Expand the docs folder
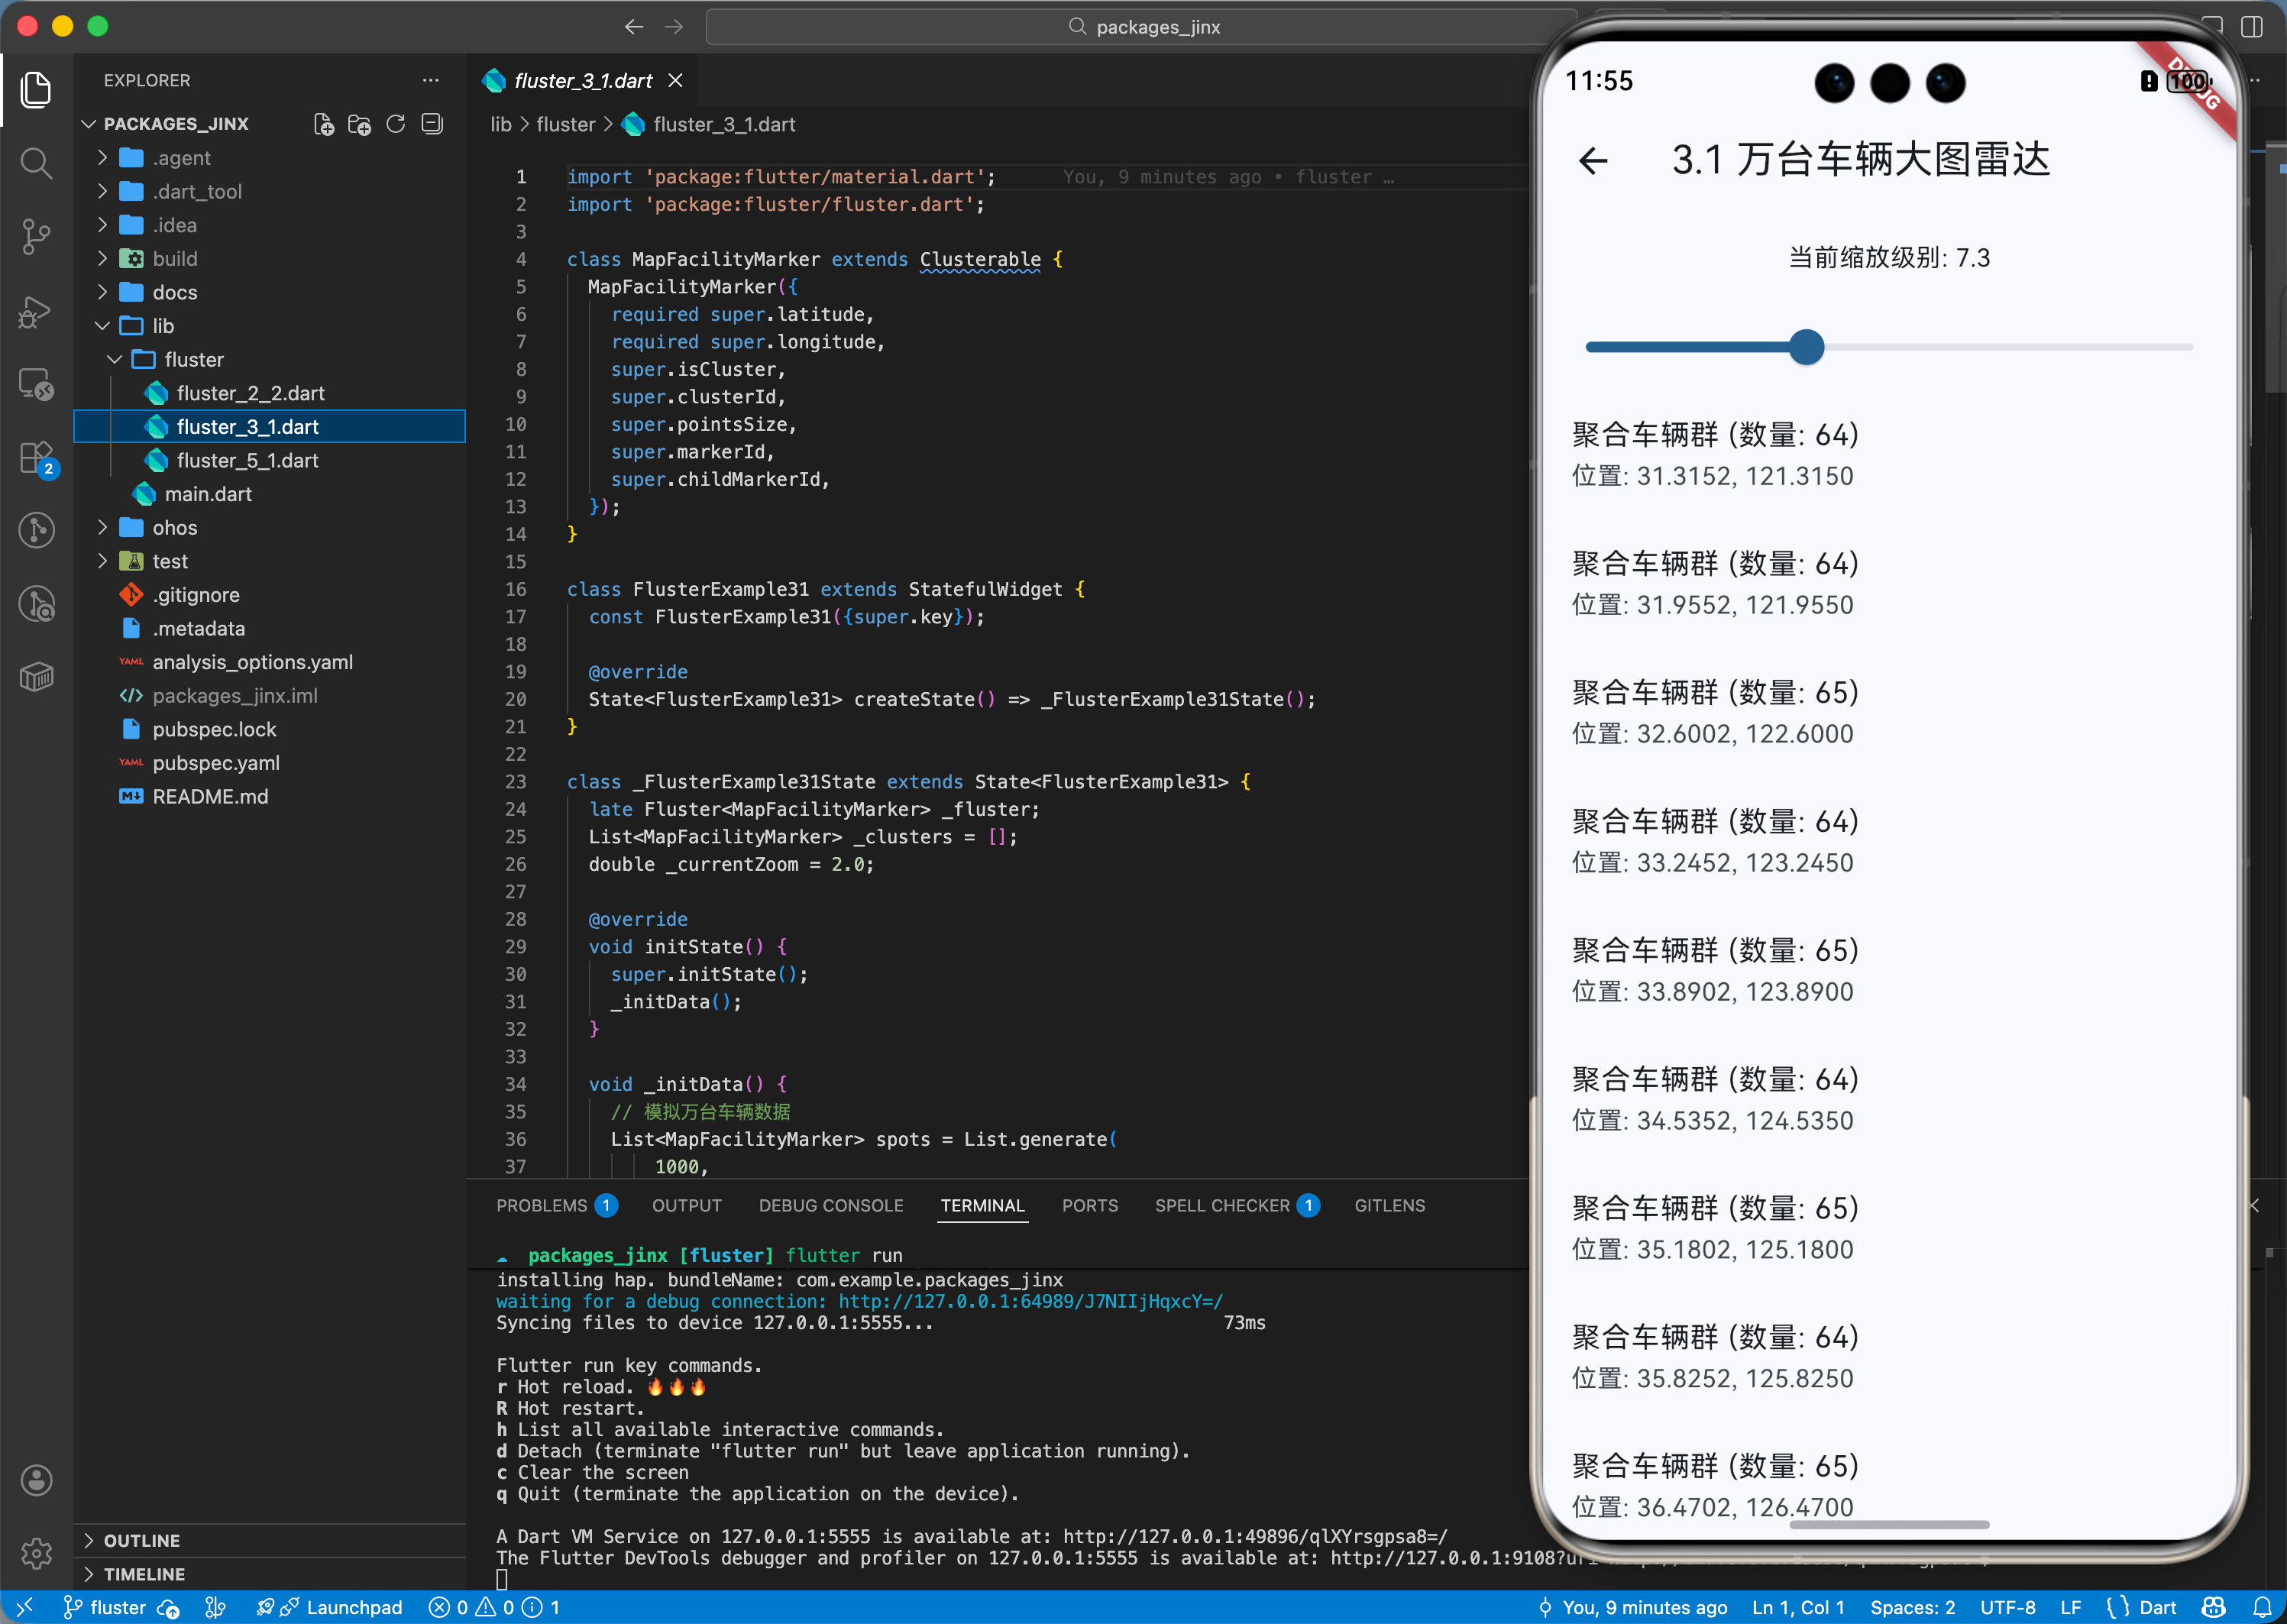The width and height of the screenshot is (2287, 1624). tap(174, 292)
